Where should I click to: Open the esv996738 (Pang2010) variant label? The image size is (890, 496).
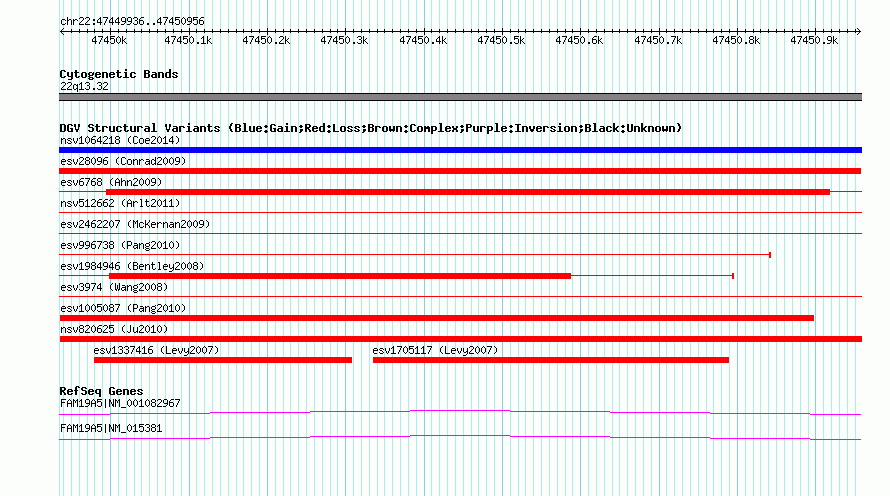(120, 245)
